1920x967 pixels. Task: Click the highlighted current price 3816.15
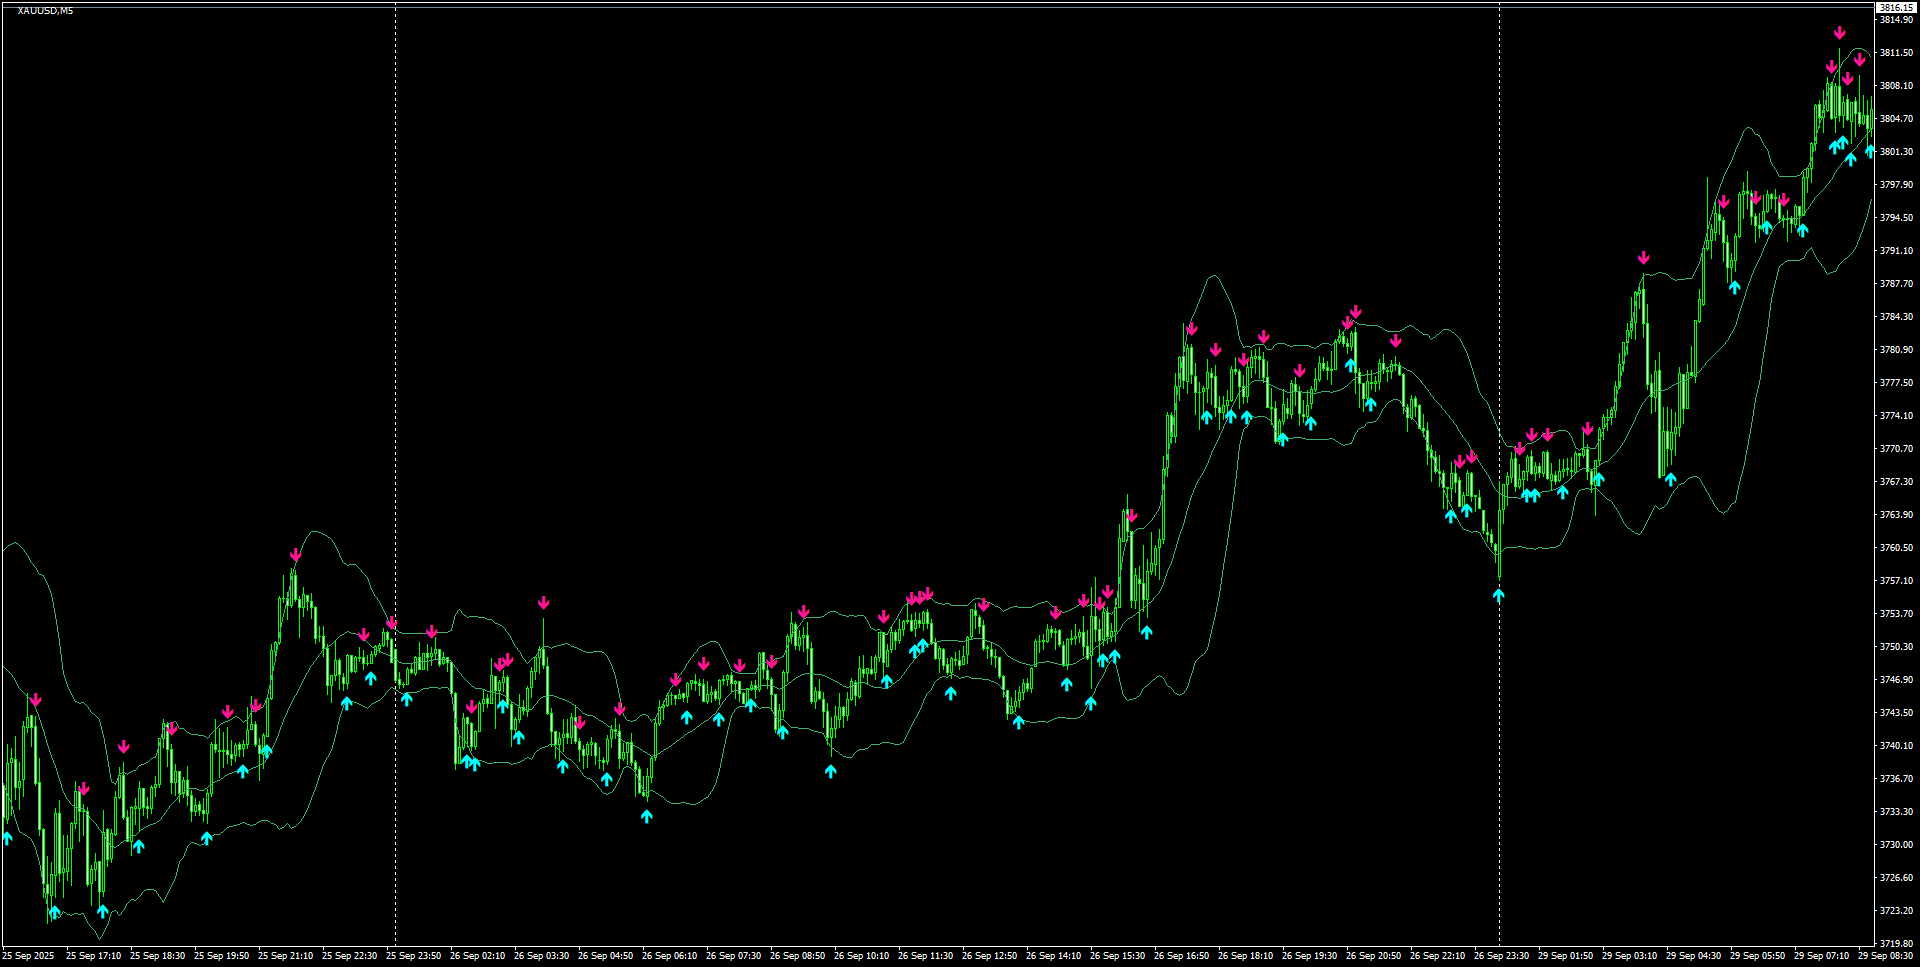click(1897, 8)
